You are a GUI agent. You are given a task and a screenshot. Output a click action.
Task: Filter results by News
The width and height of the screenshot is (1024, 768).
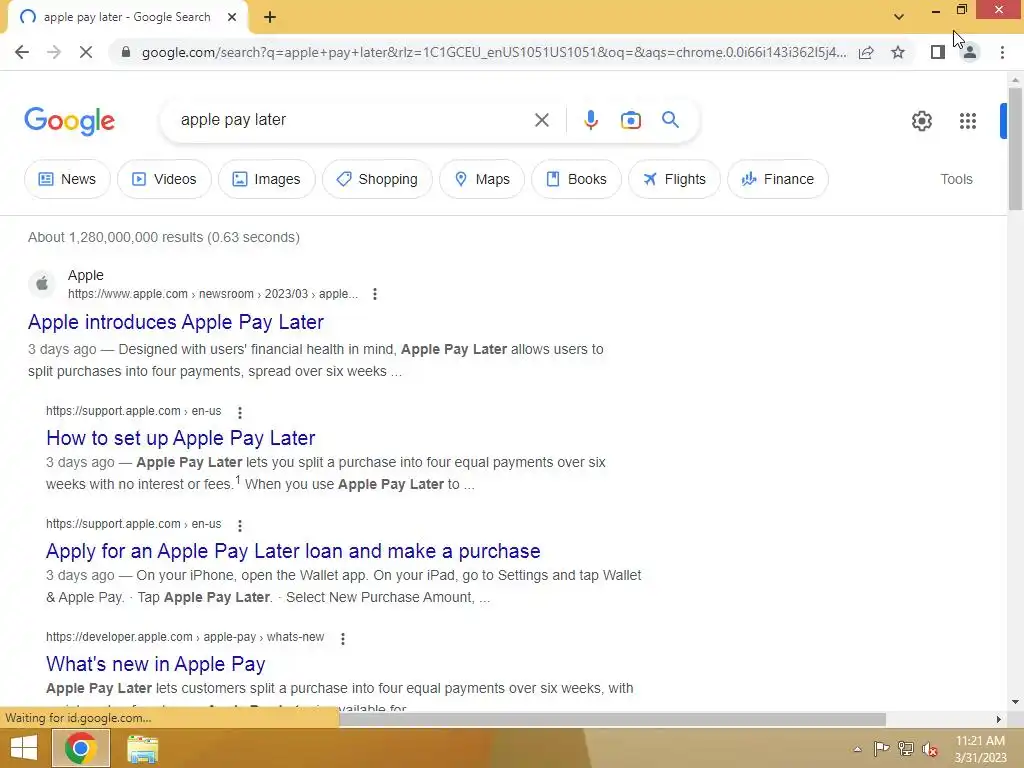pyautogui.click(x=67, y=179)
